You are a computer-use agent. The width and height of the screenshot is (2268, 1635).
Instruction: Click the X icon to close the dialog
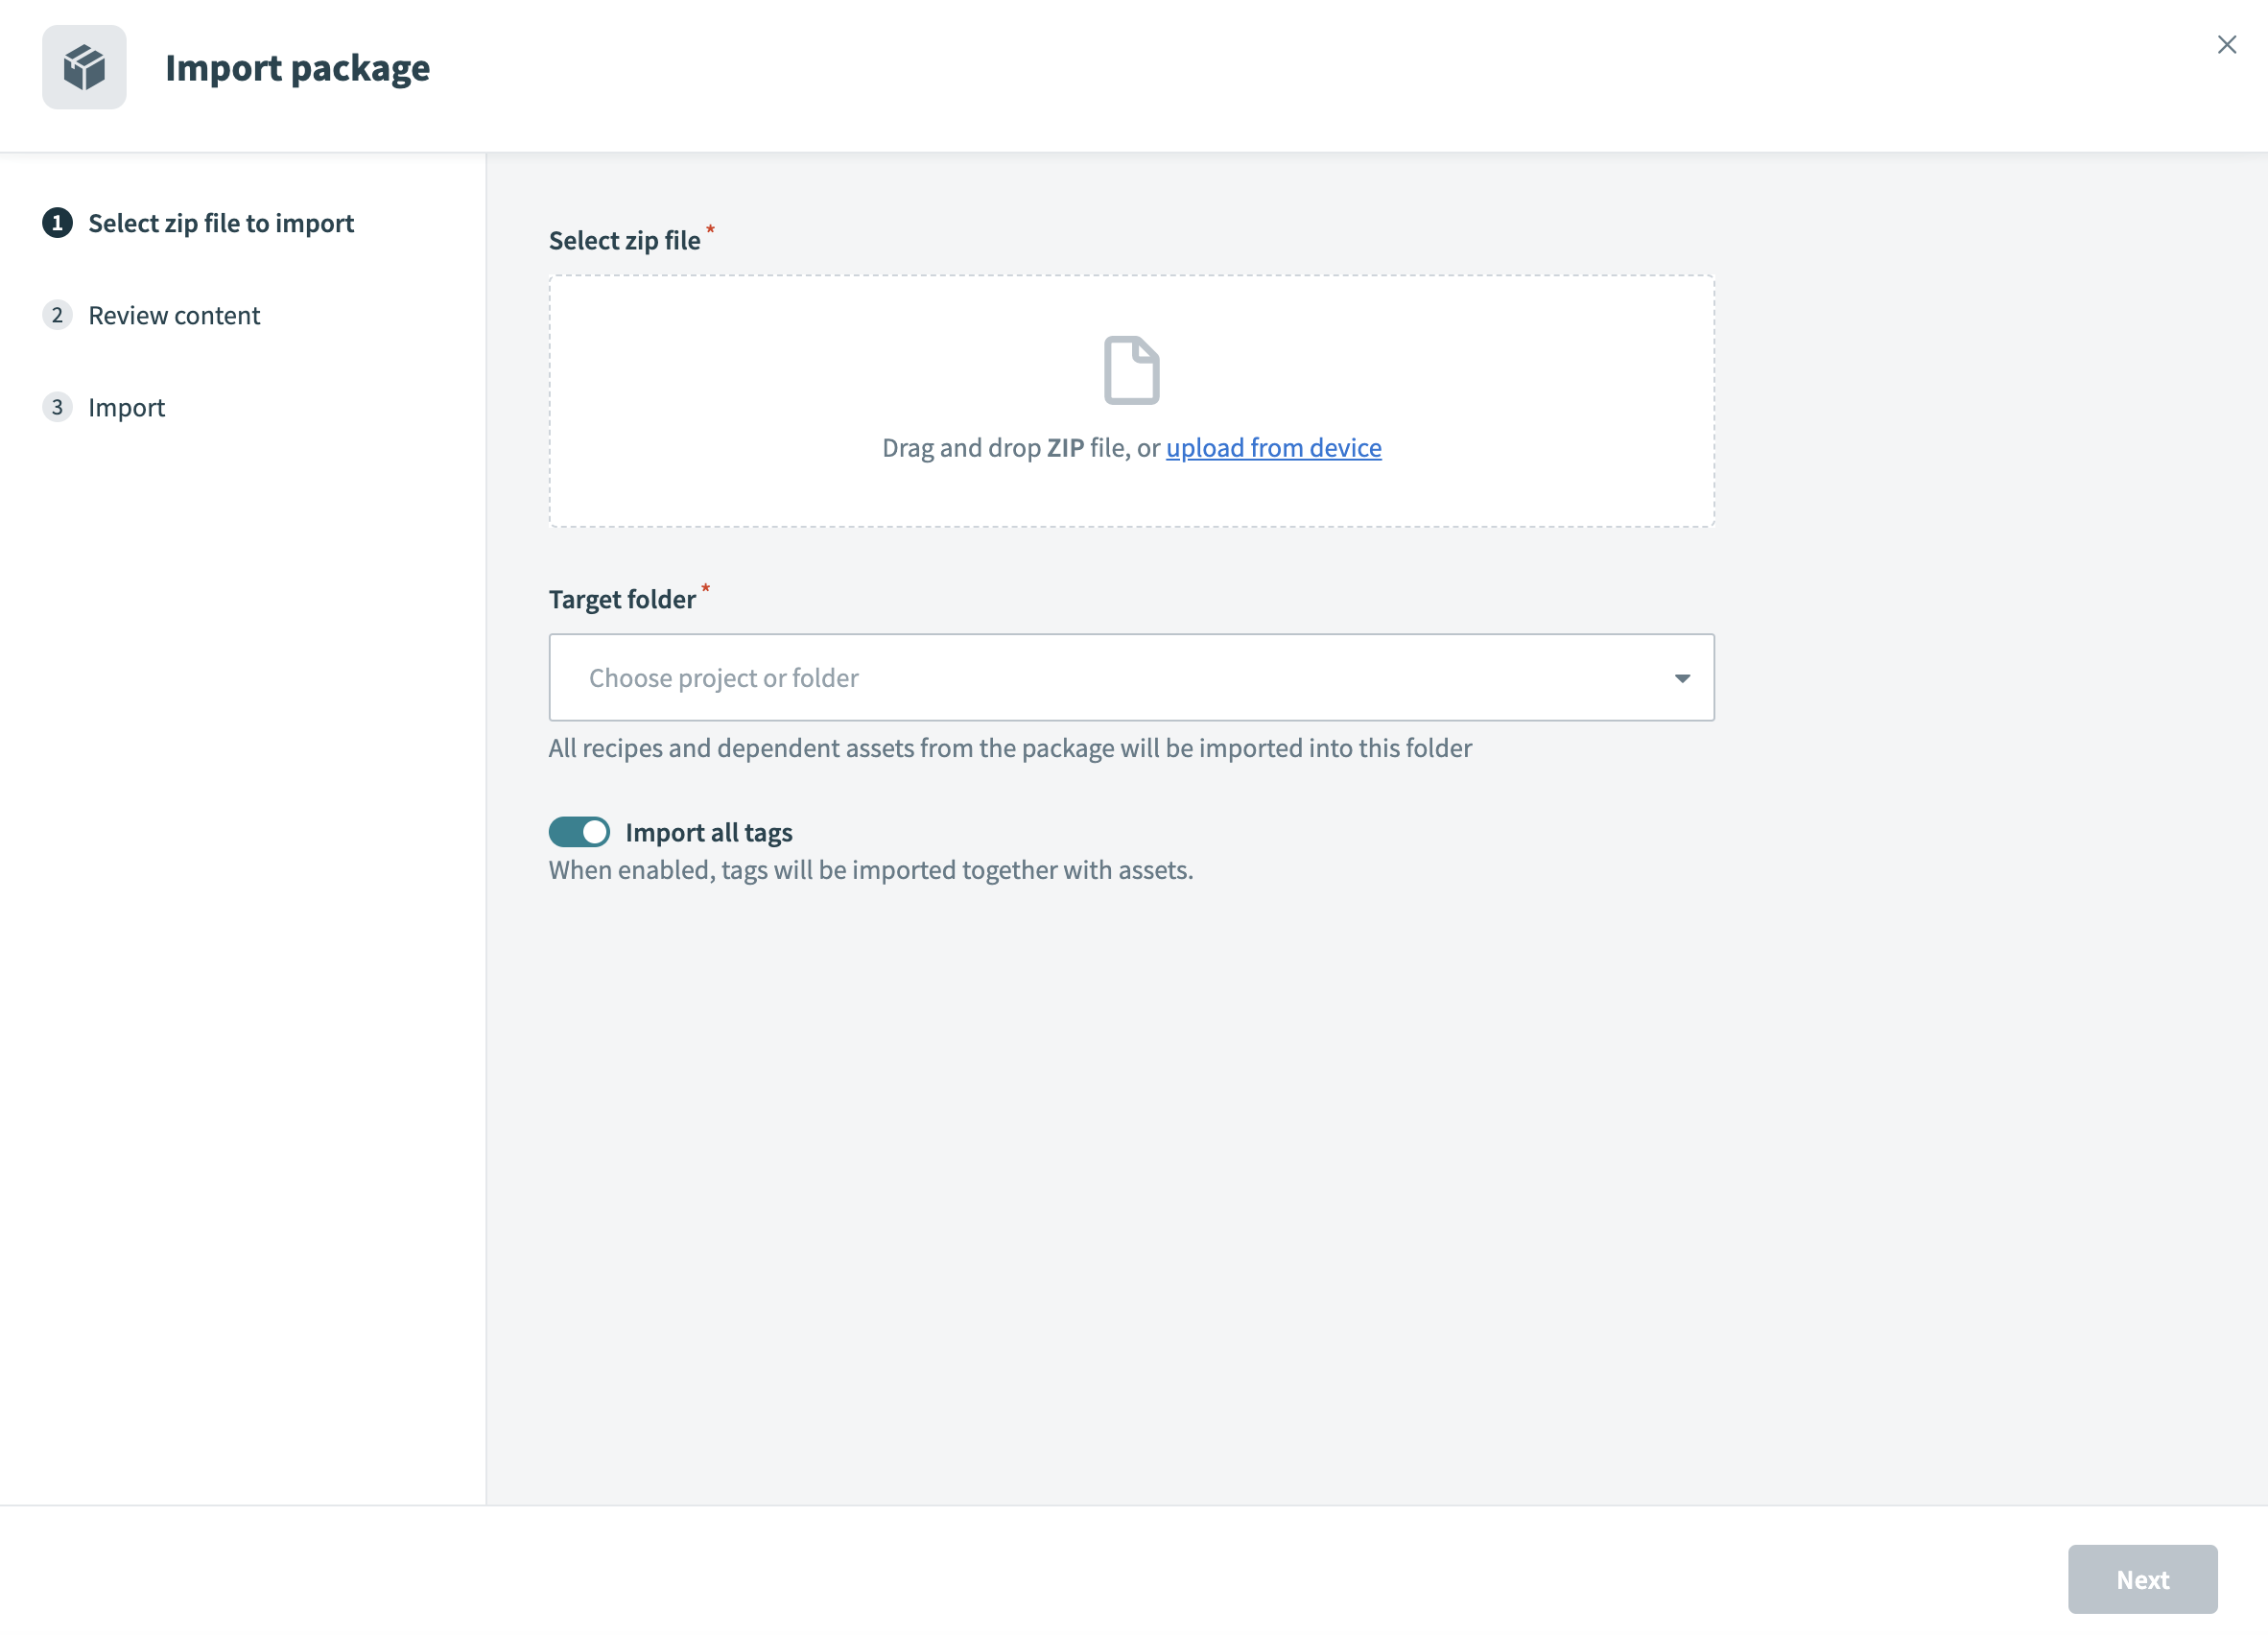[2227, 44]
